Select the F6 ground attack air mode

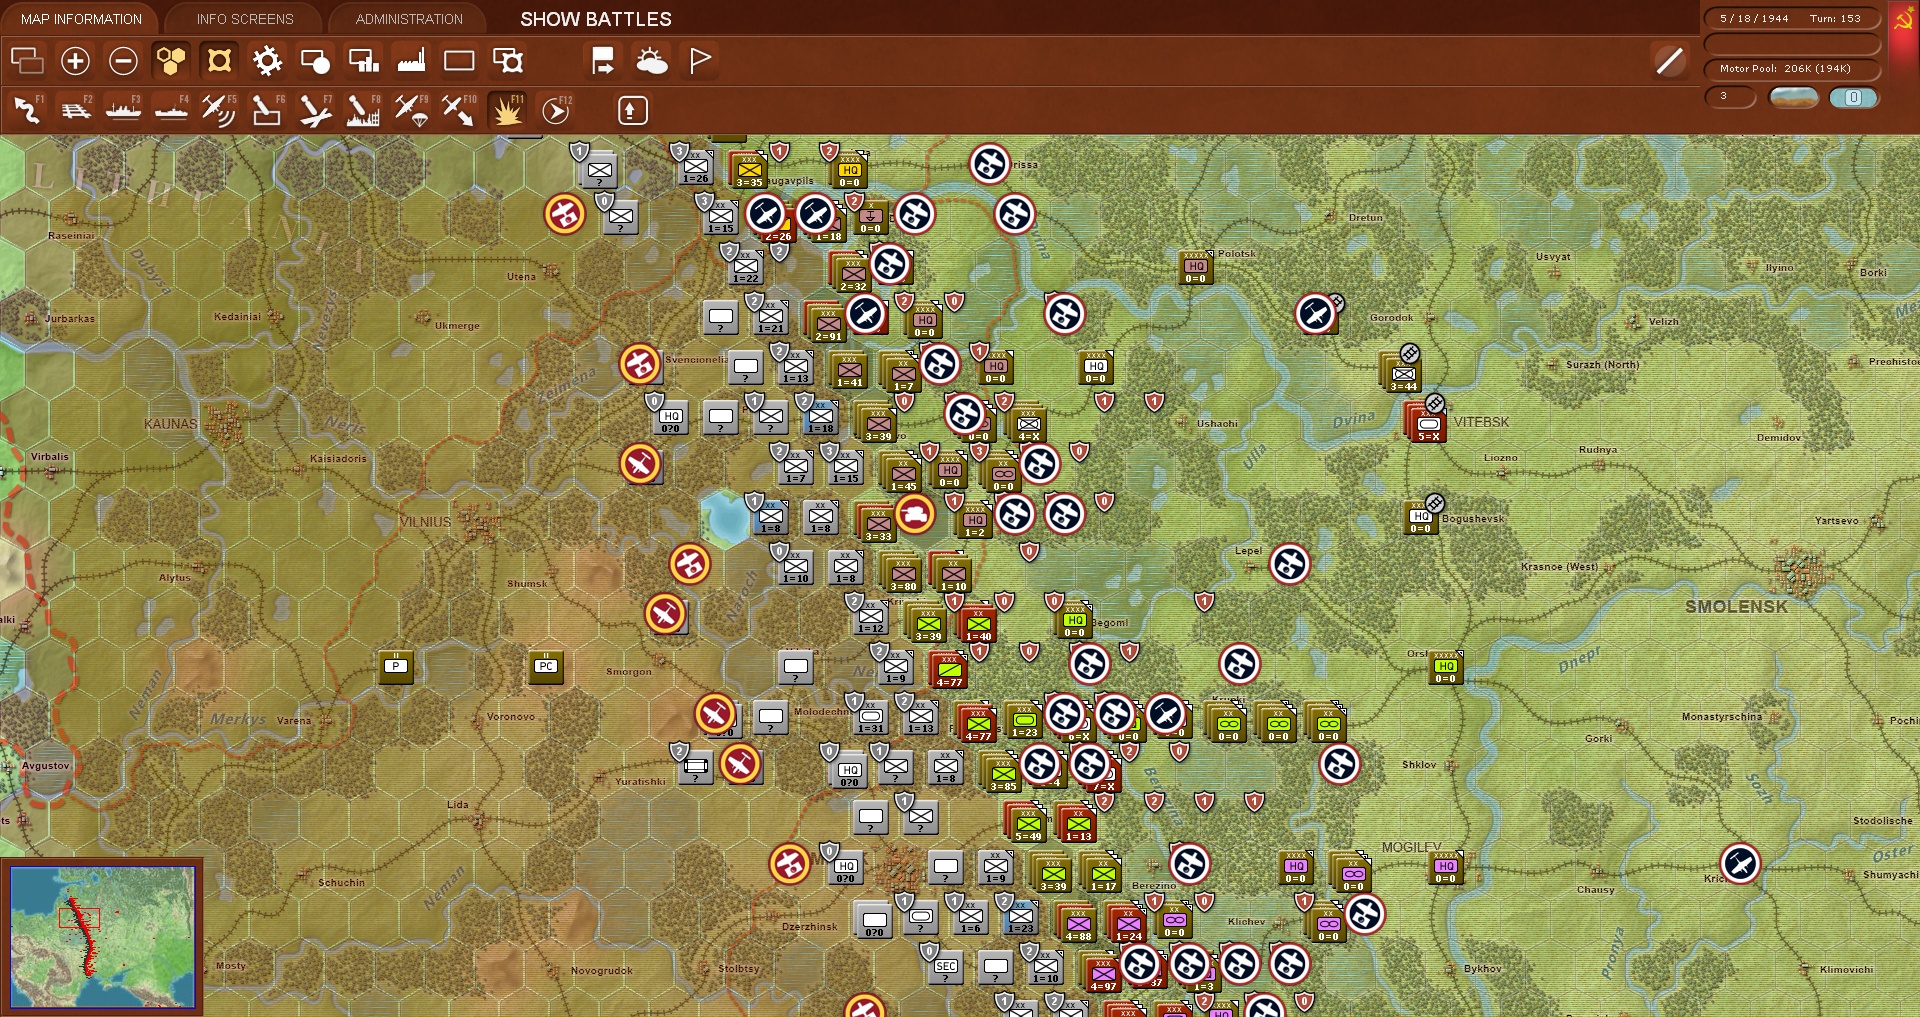pyautogui.click(x=267, y=110)
